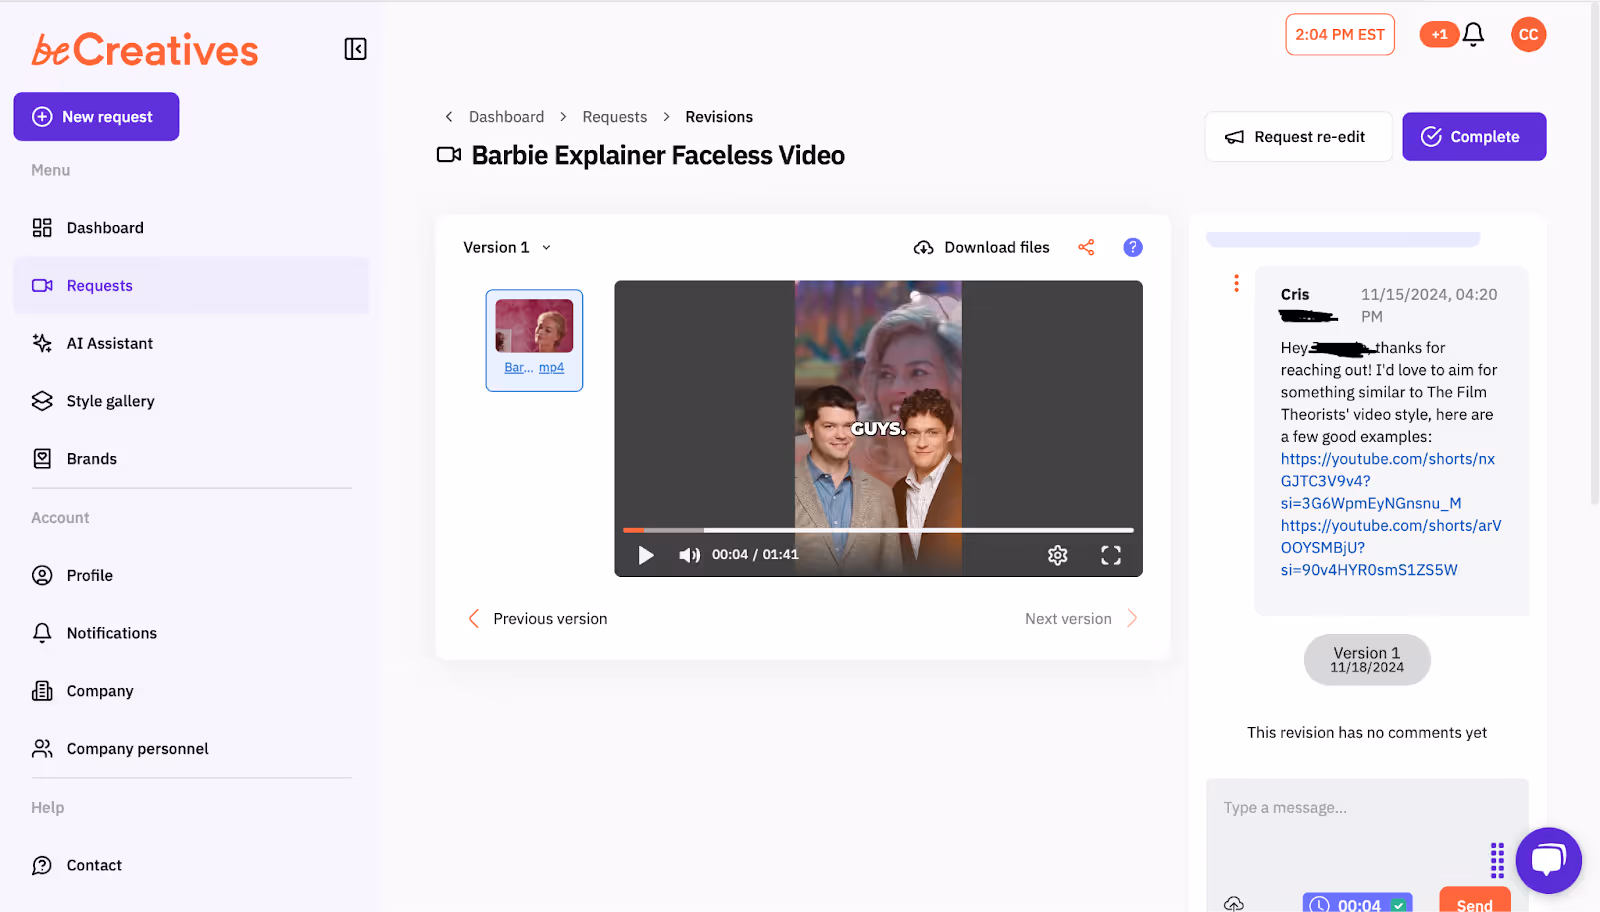
Task: Click the +1 notification count badge
Action: (1439, 34)
